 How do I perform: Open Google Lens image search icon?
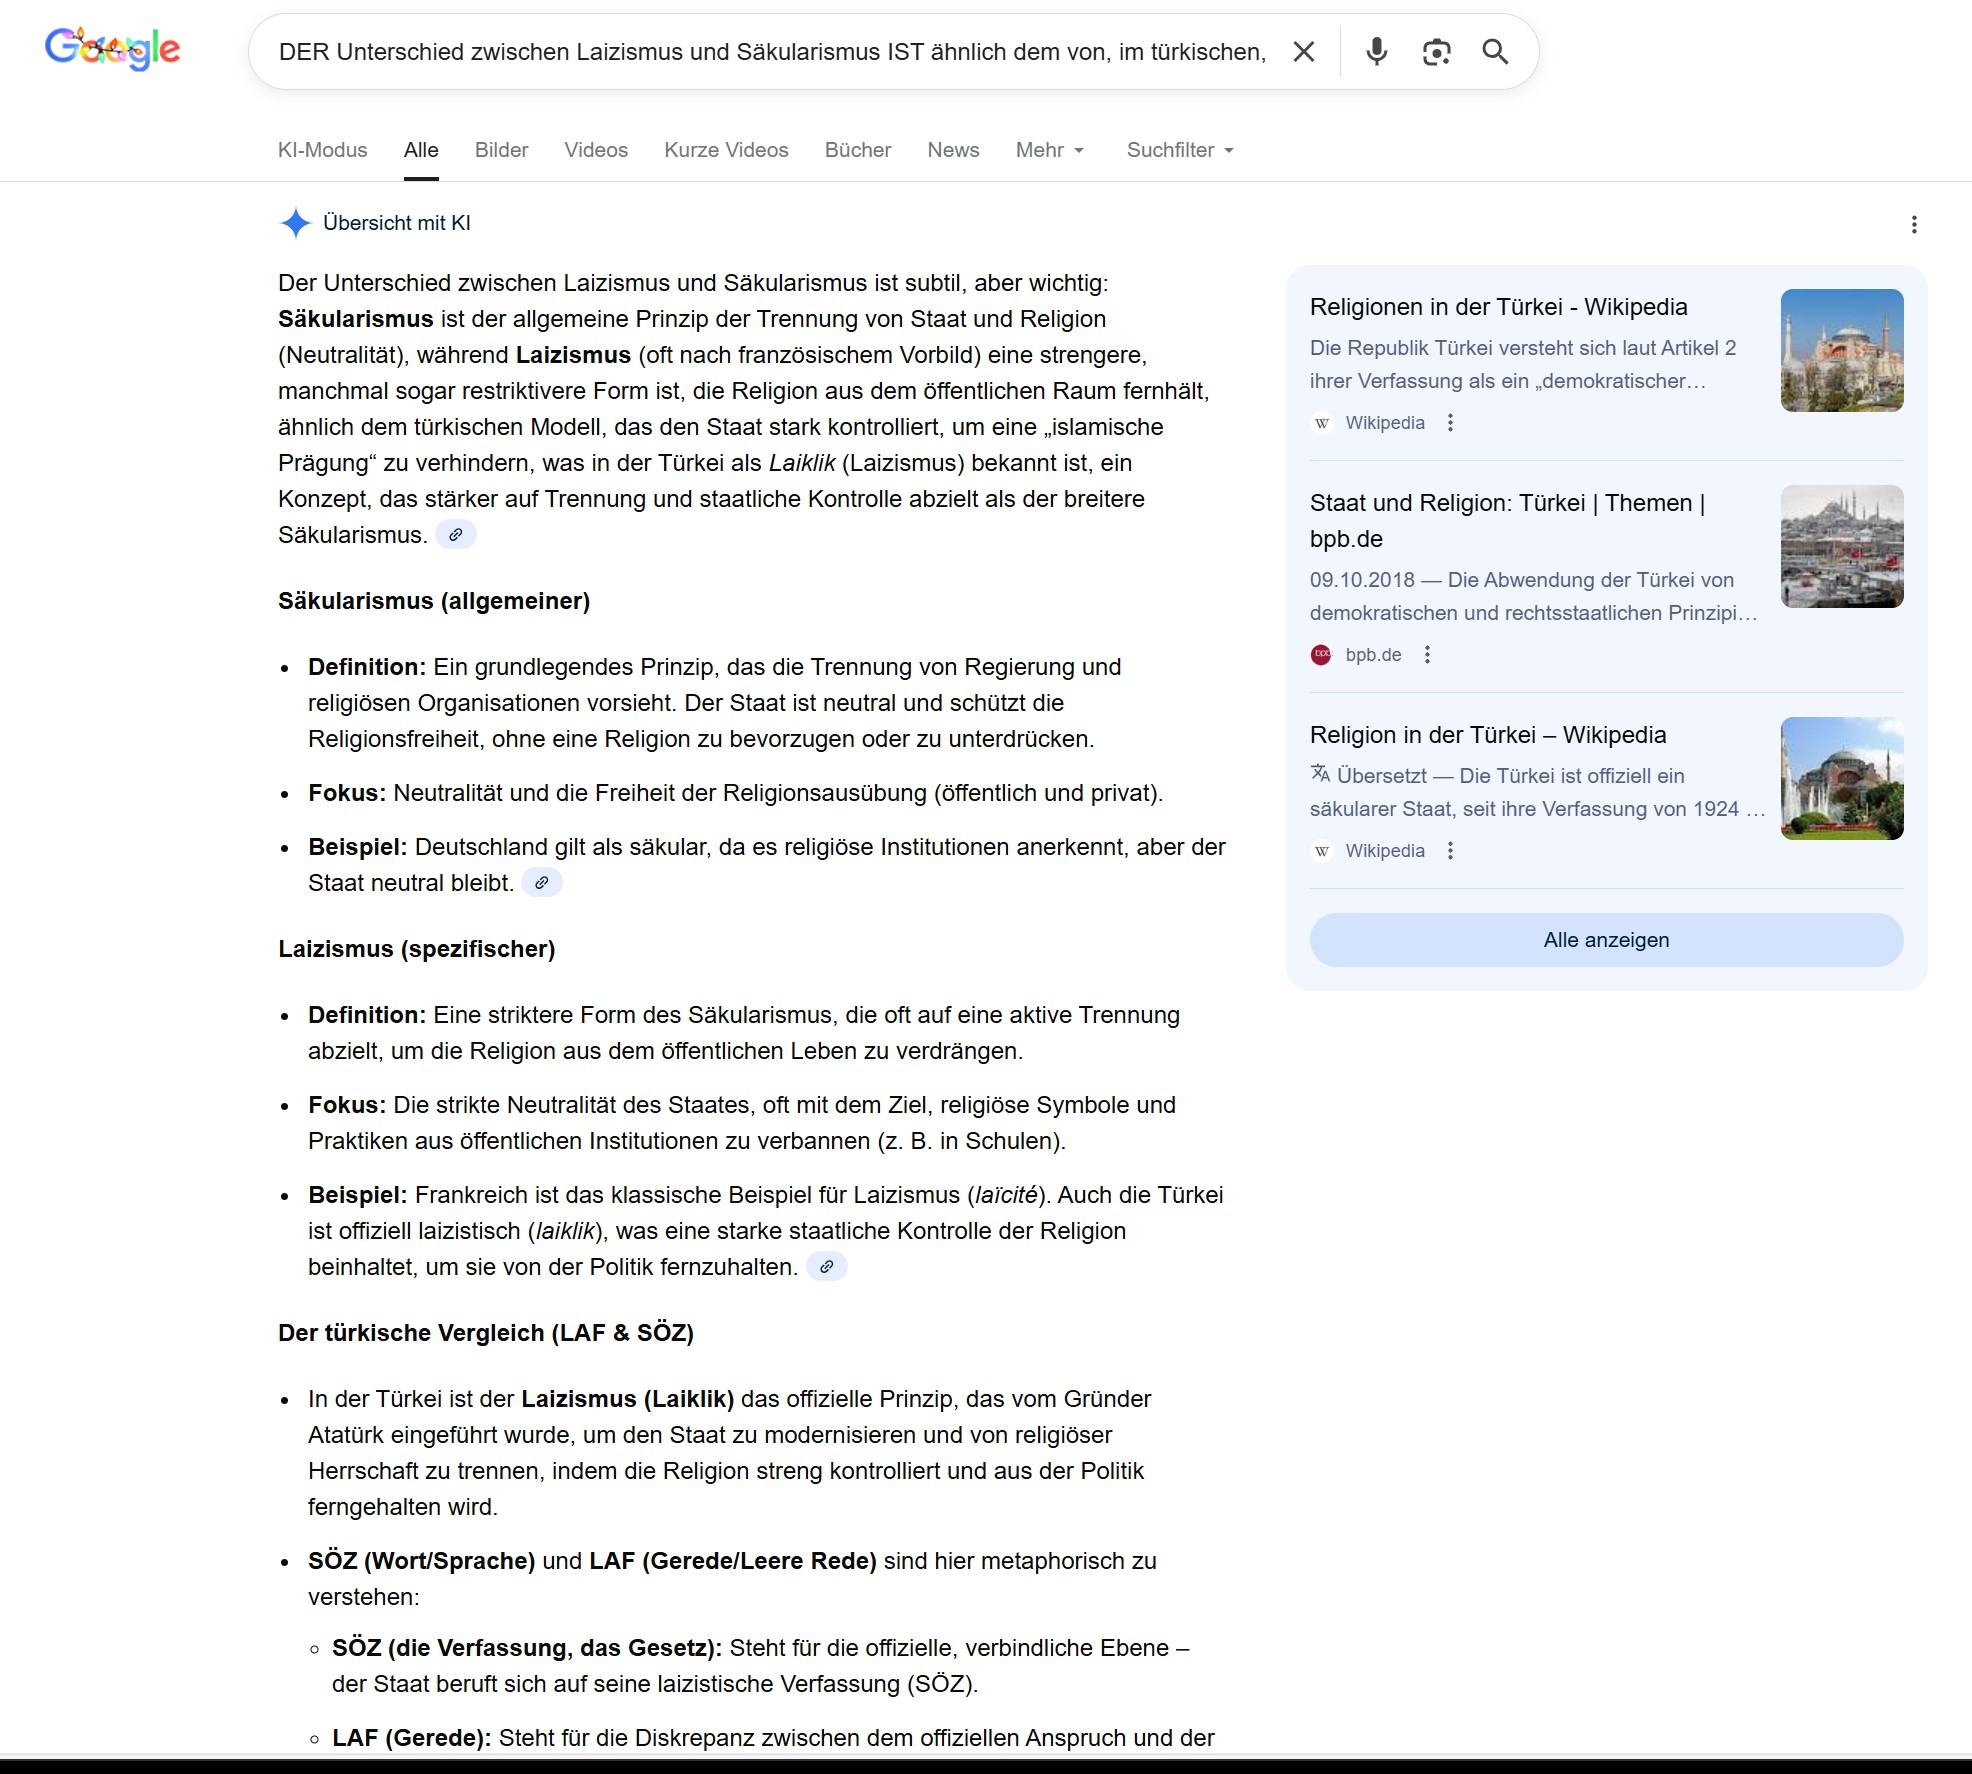click(1436, 51)
